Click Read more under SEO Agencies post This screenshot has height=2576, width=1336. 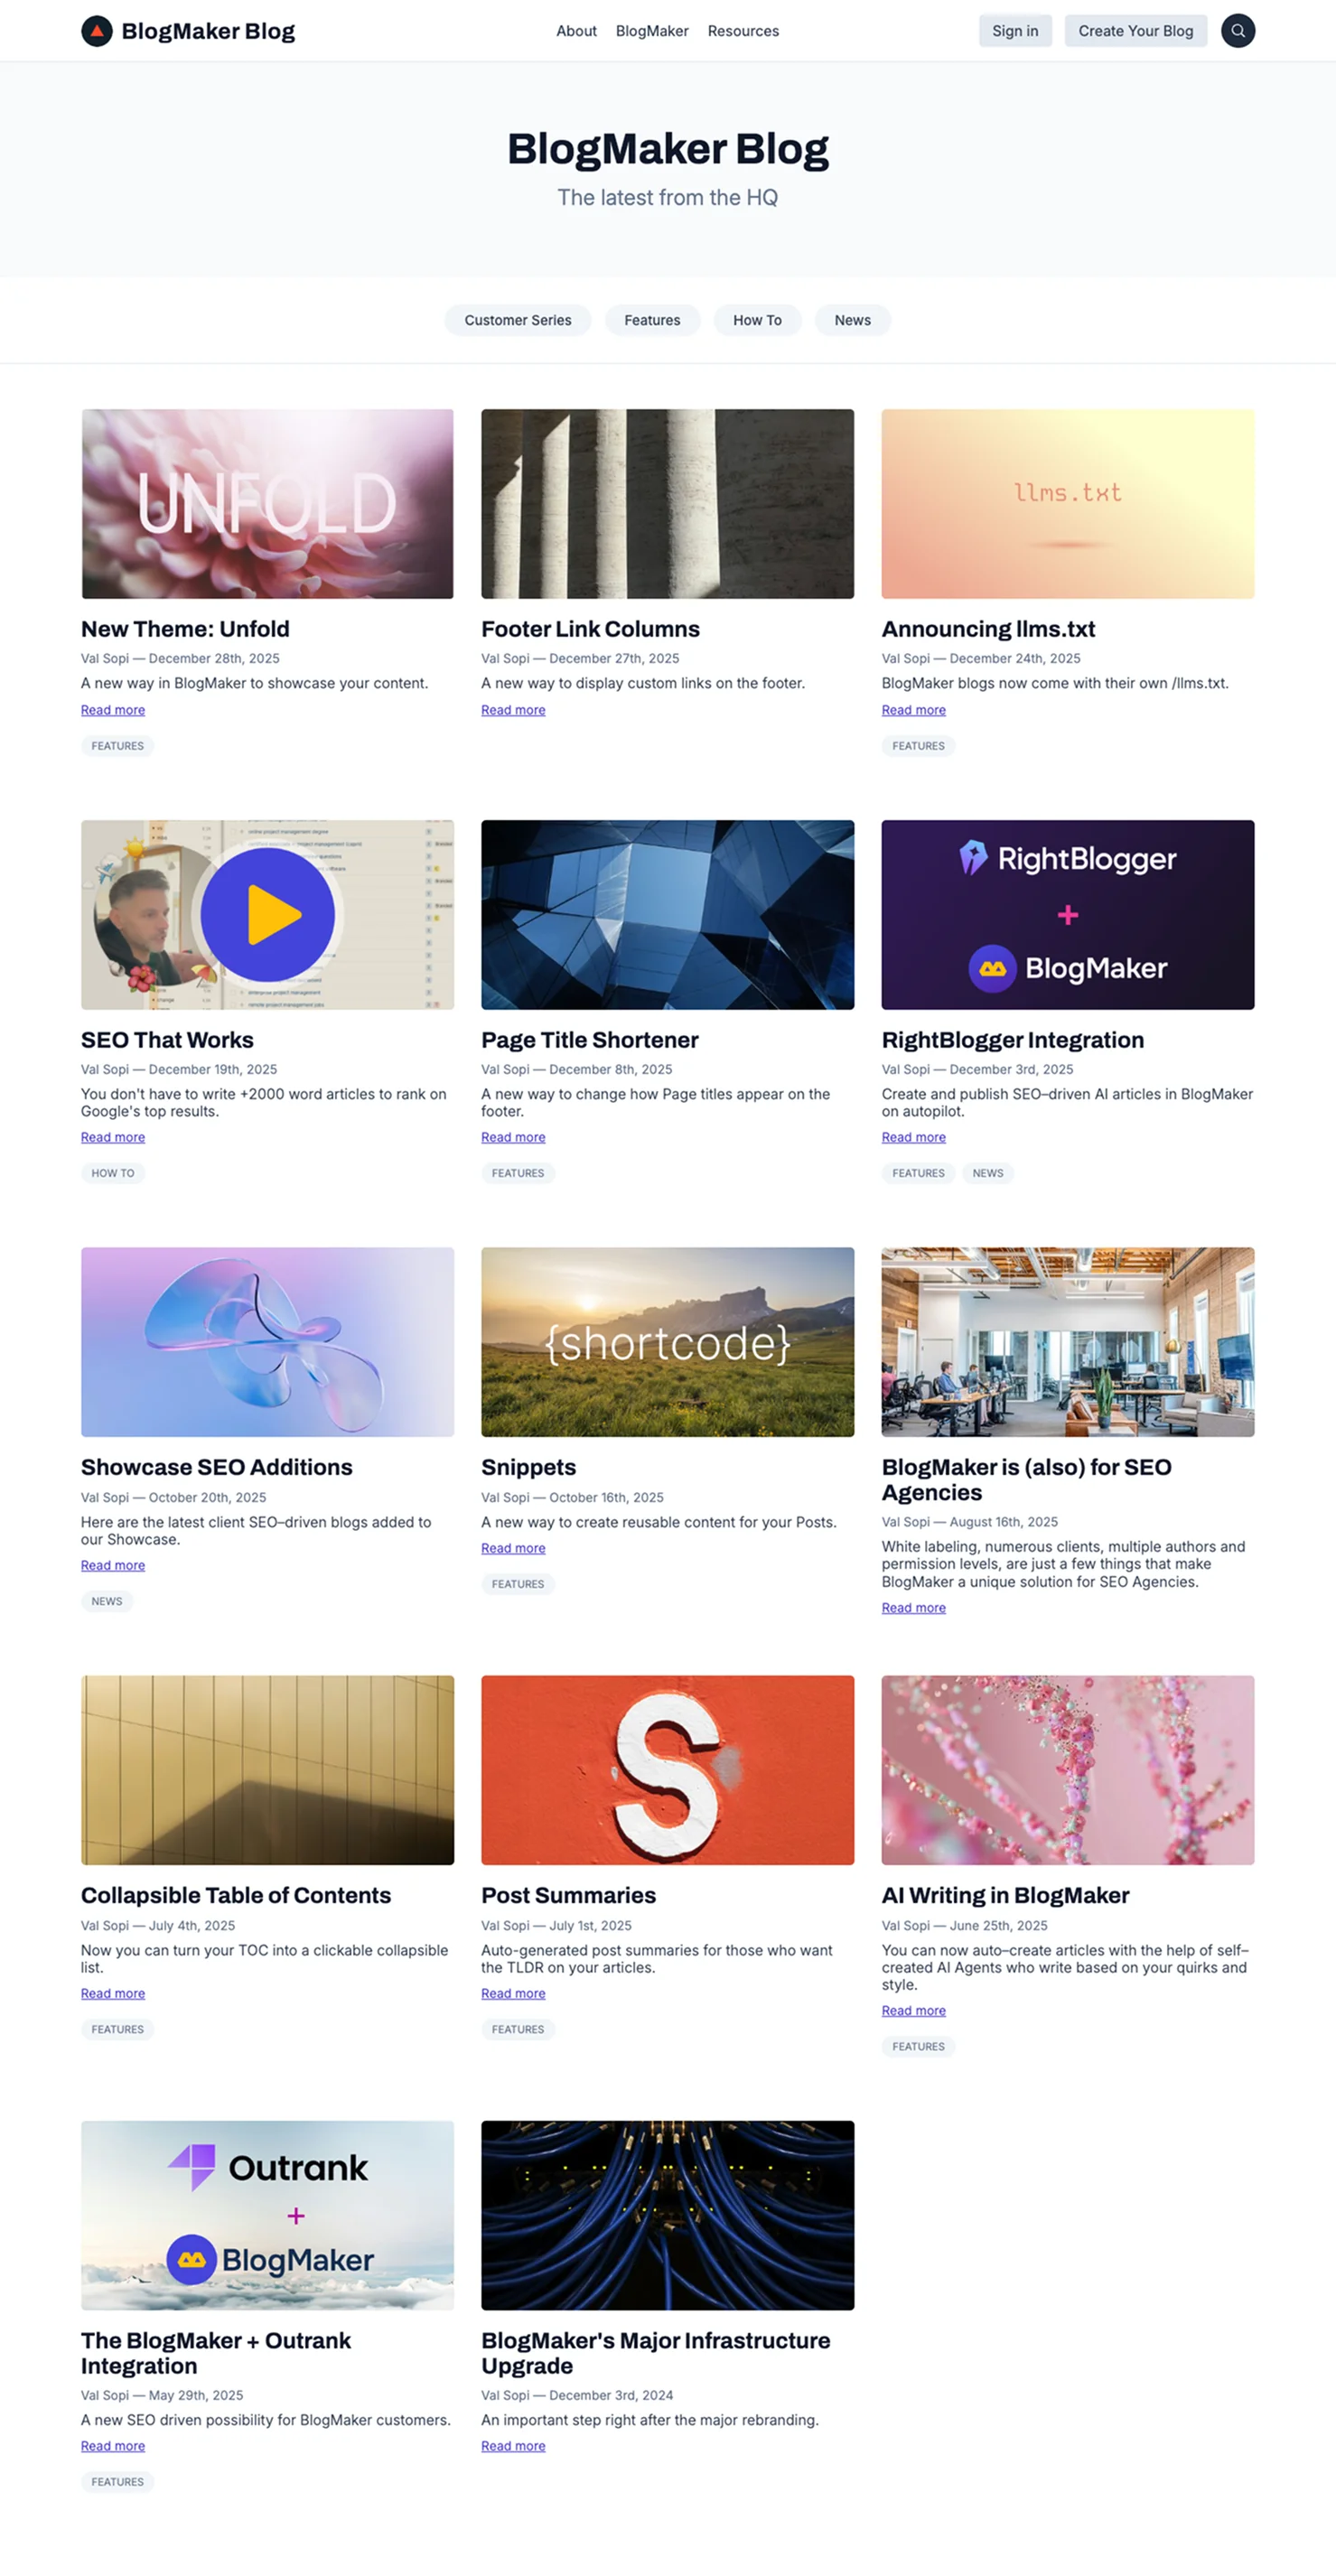[913, 1608]
